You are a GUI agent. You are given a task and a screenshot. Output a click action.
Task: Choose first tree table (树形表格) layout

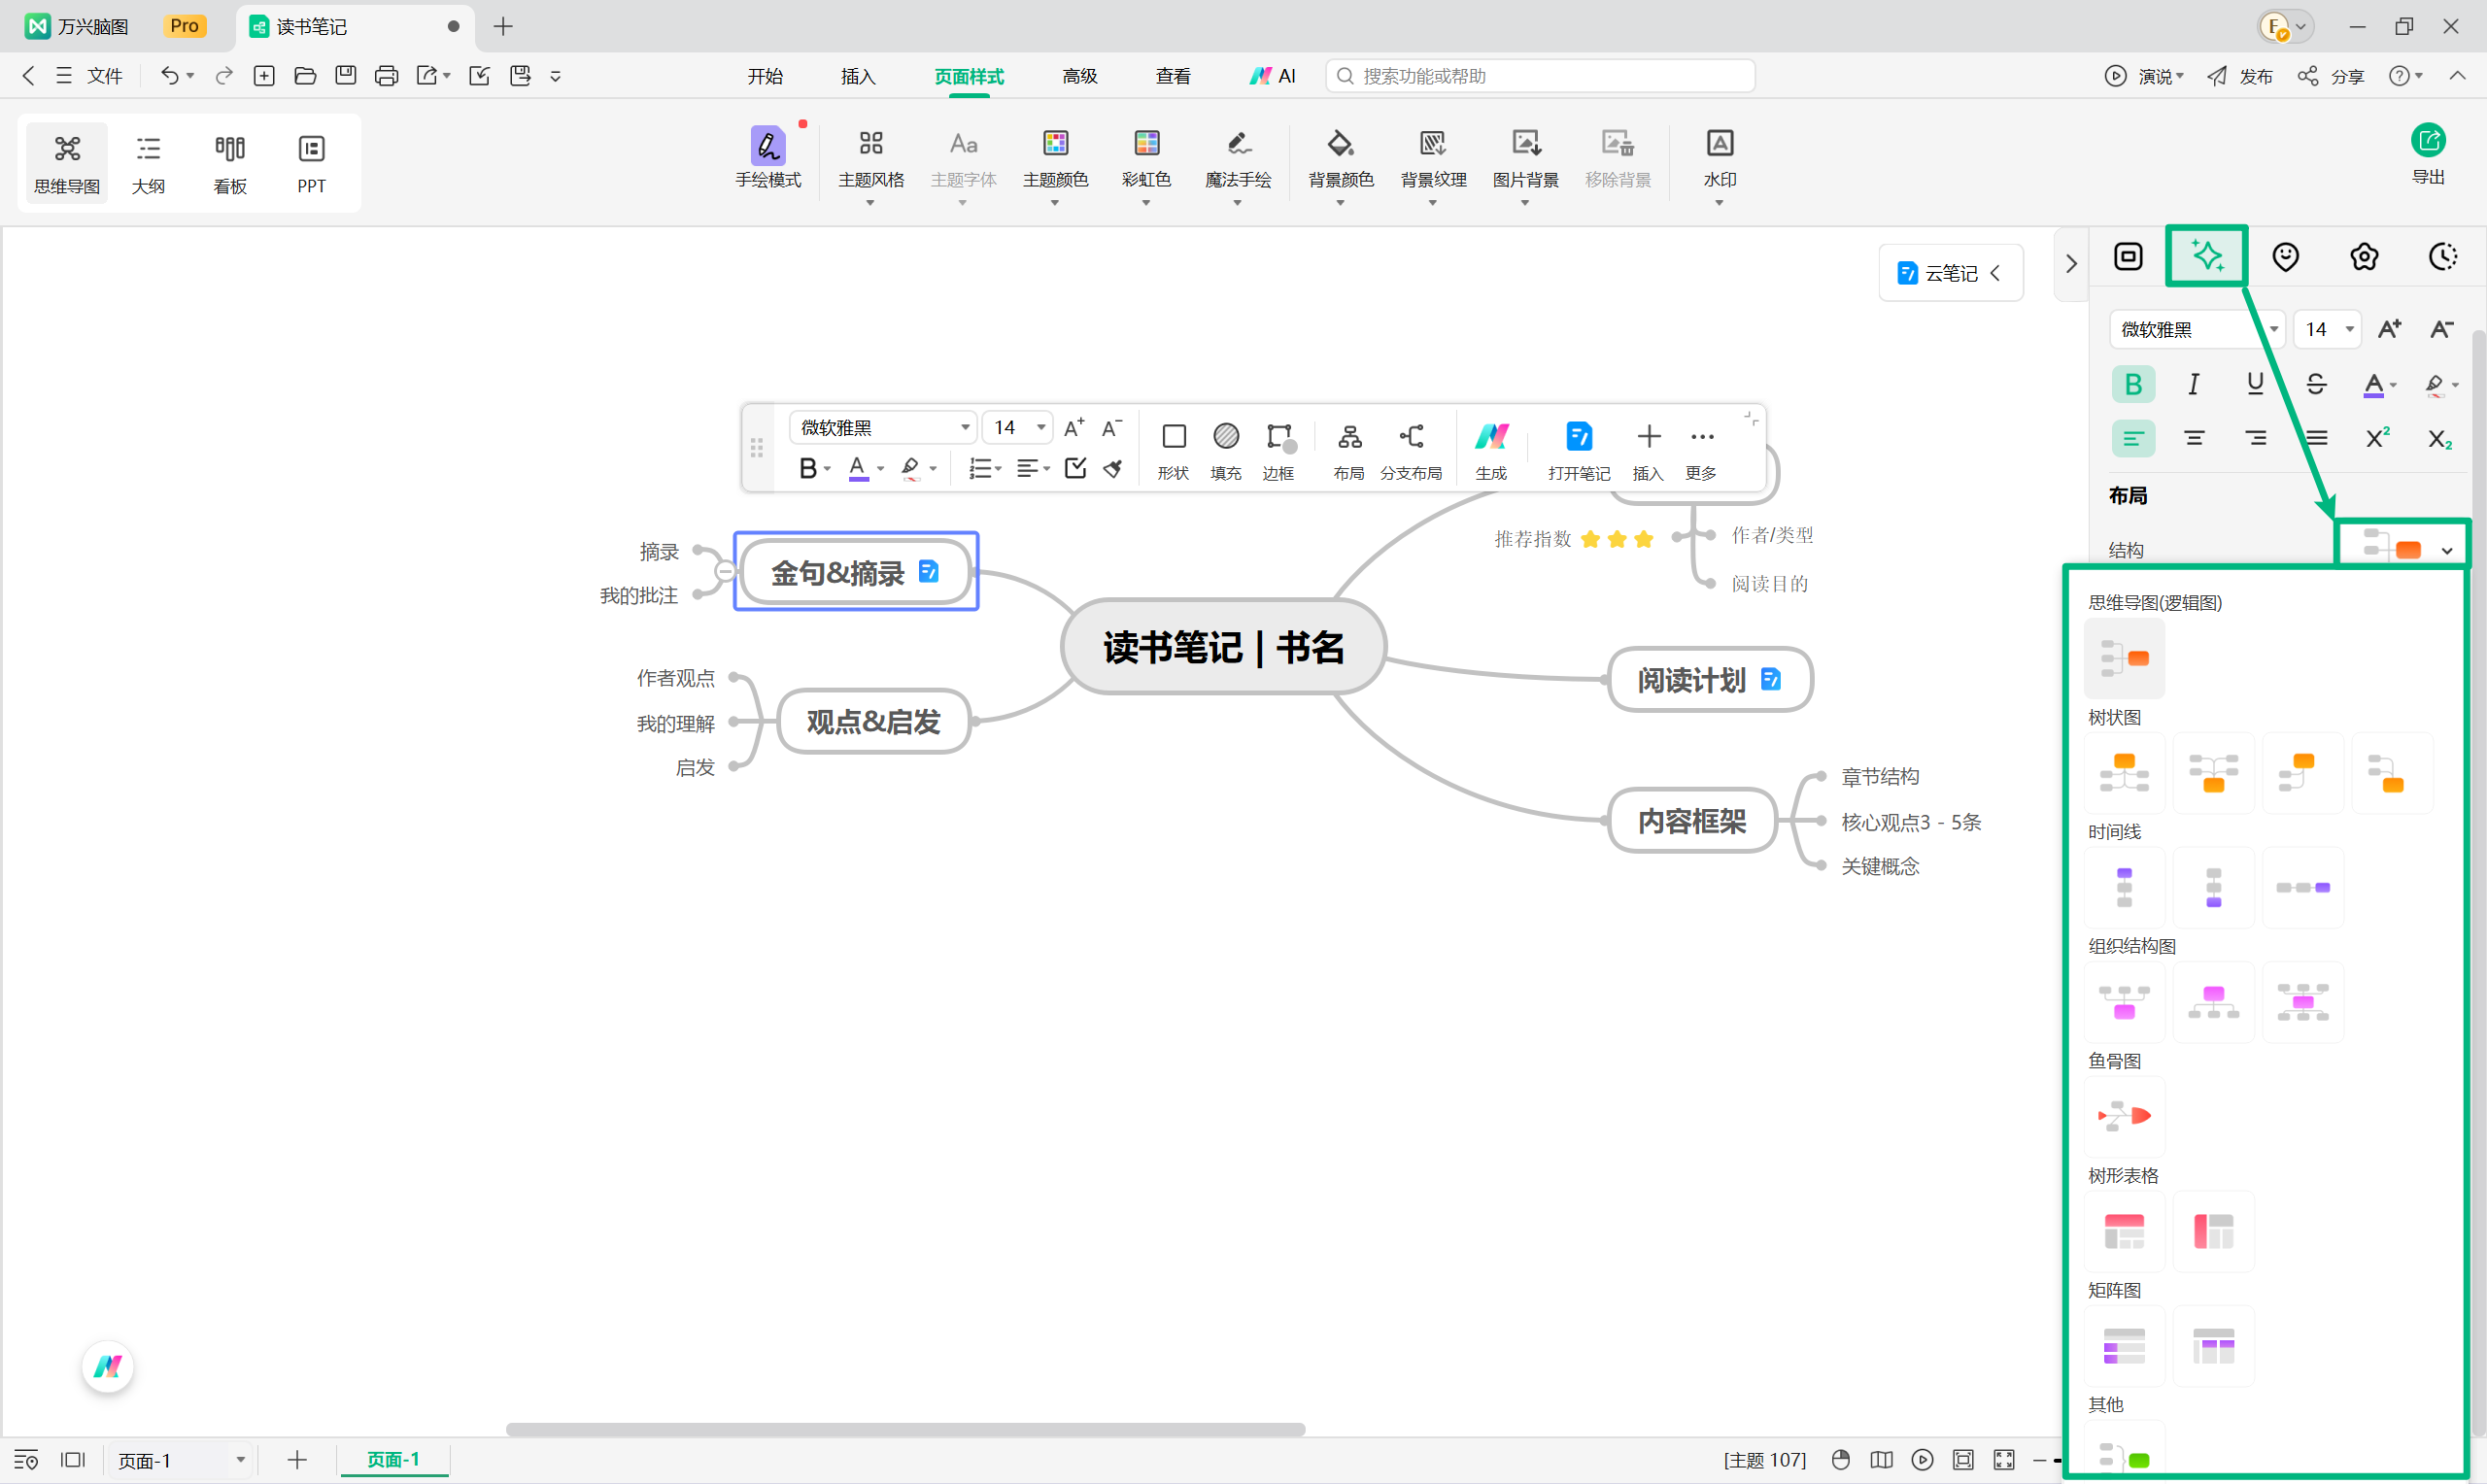[2124, 1231]
